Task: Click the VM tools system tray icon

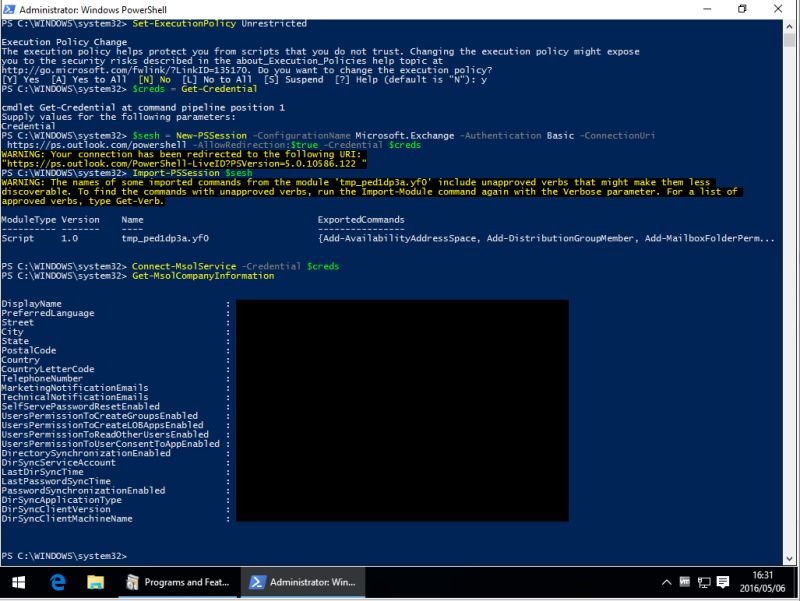Action: point(685,583)
